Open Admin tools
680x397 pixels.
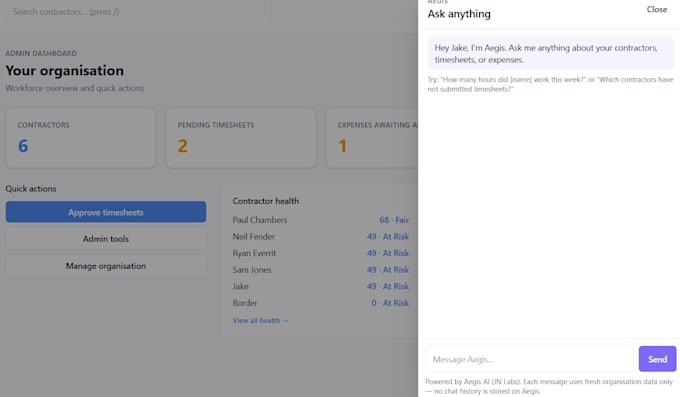pos(106,239)
